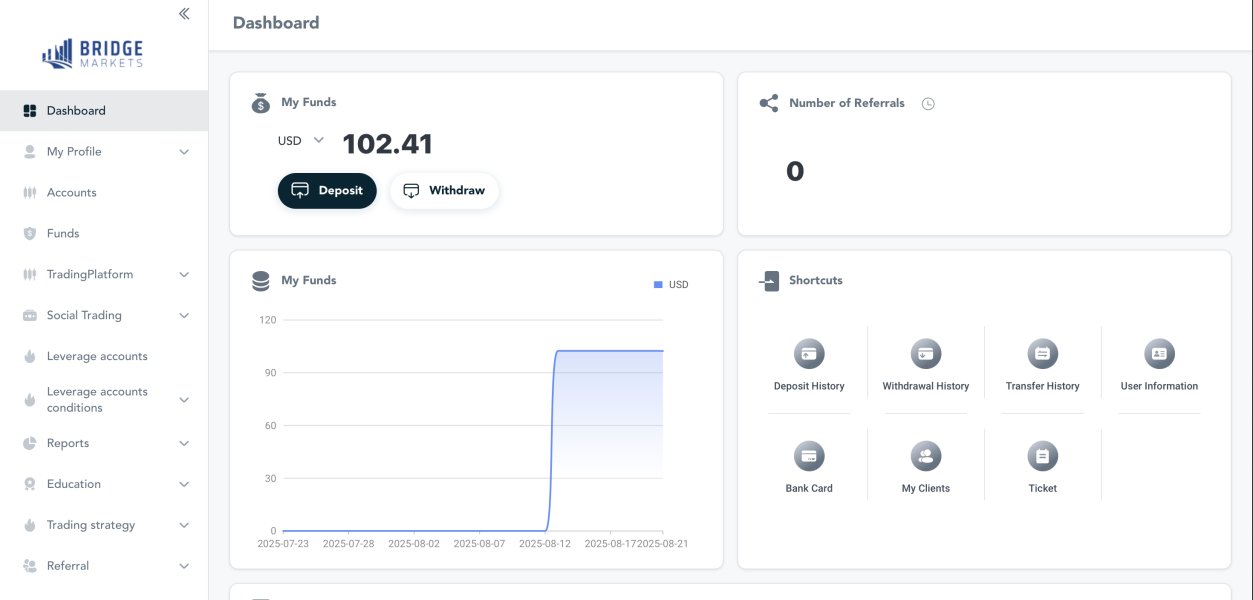Screen dimensions: 1253x600
Task: Open the Deposit History shortcut icon
Action: 809,354
